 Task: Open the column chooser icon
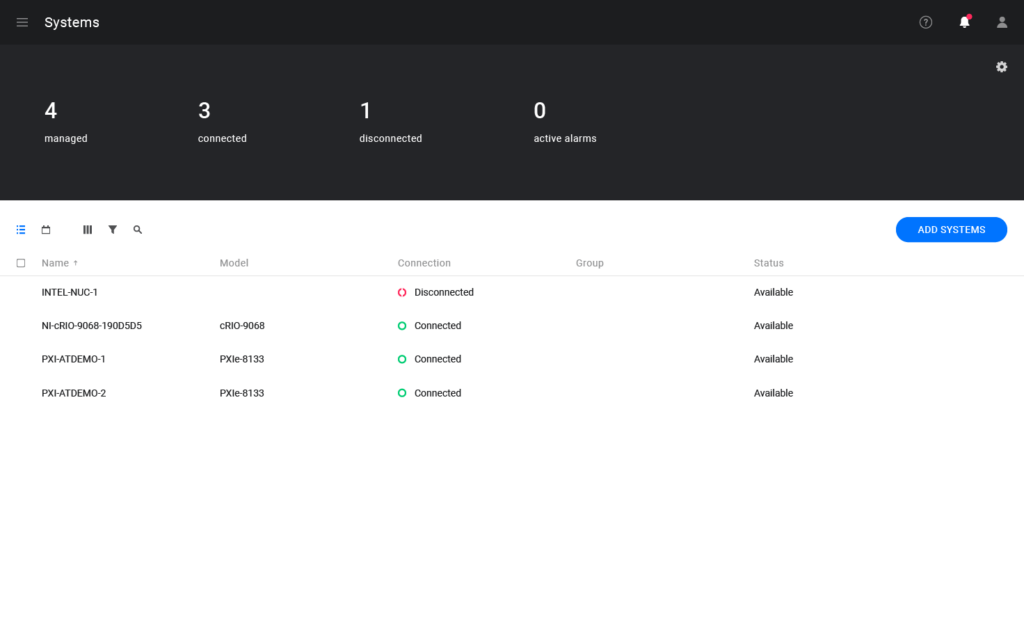tap(88, 229)
